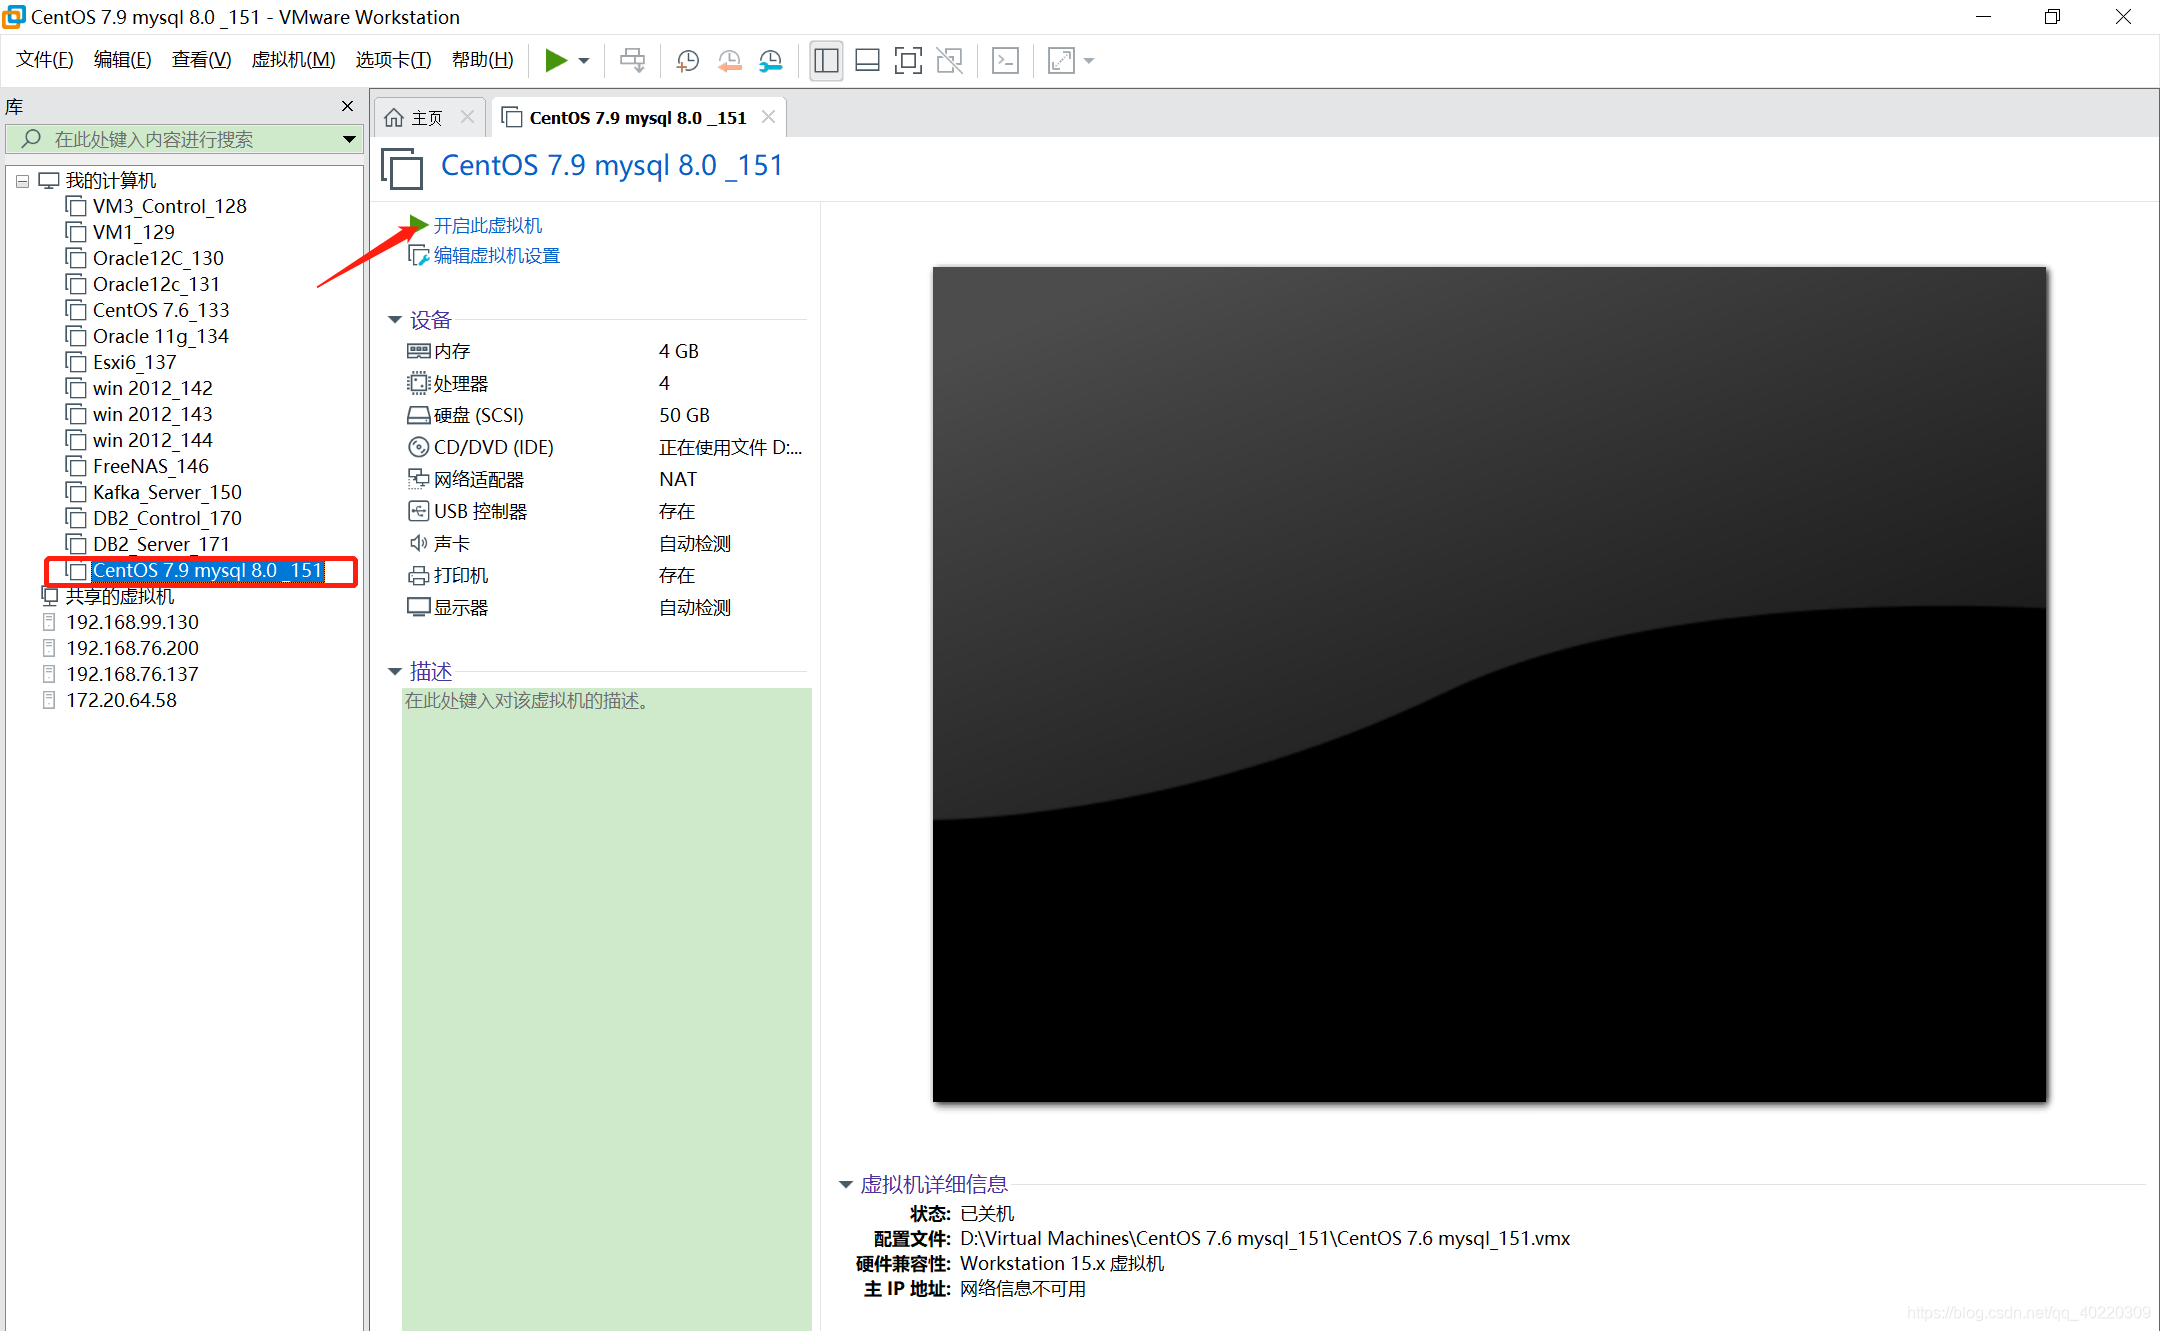Open stretch mode dropdown arrow
The height and width of the screenshot is (1331, 2160).
tap(1089, 61)
